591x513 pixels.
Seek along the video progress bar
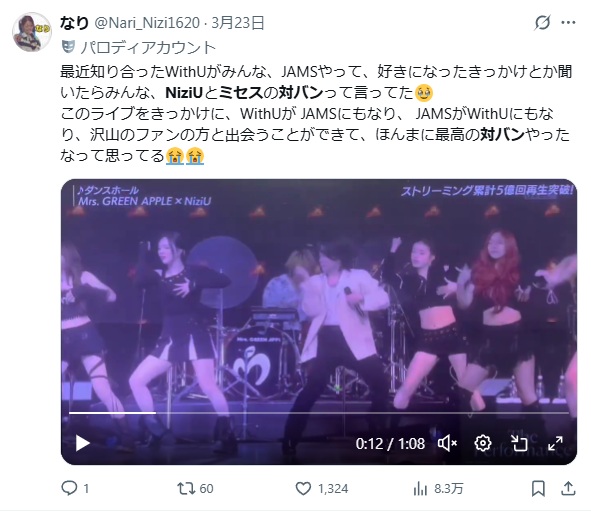318,413
